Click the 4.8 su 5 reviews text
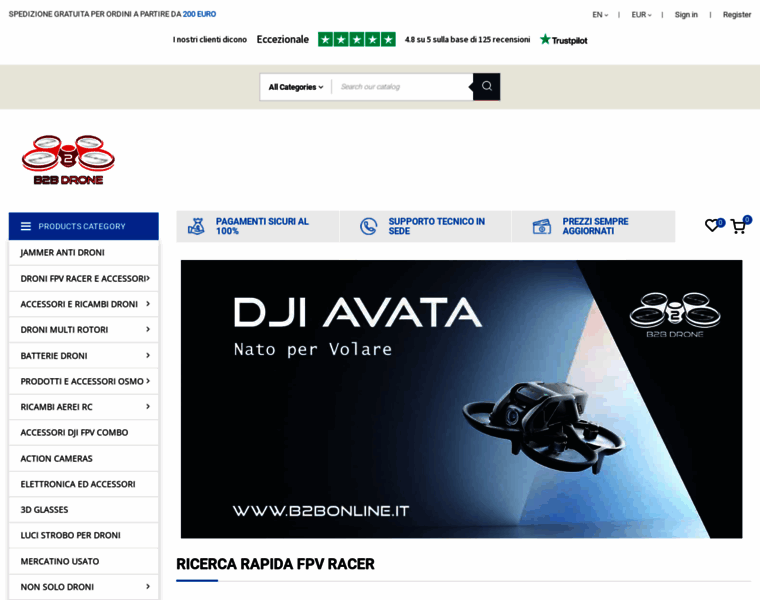The image size is (760, 600). (x=467, y=40)
